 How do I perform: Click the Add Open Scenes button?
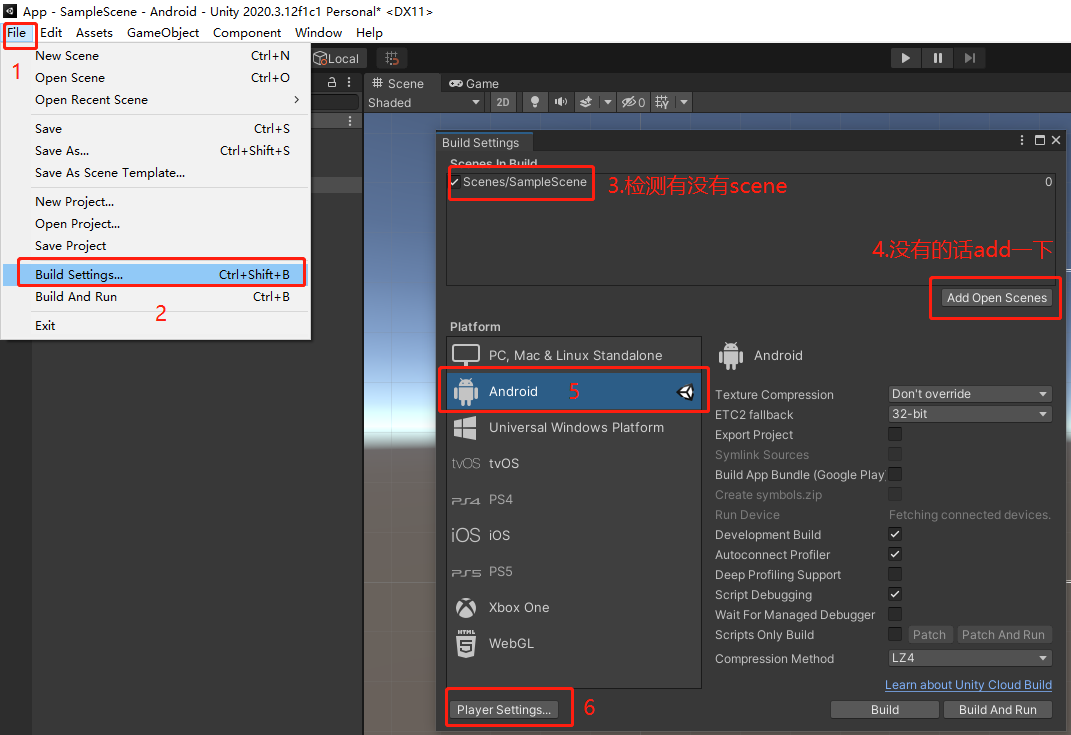tap(995, 297)
